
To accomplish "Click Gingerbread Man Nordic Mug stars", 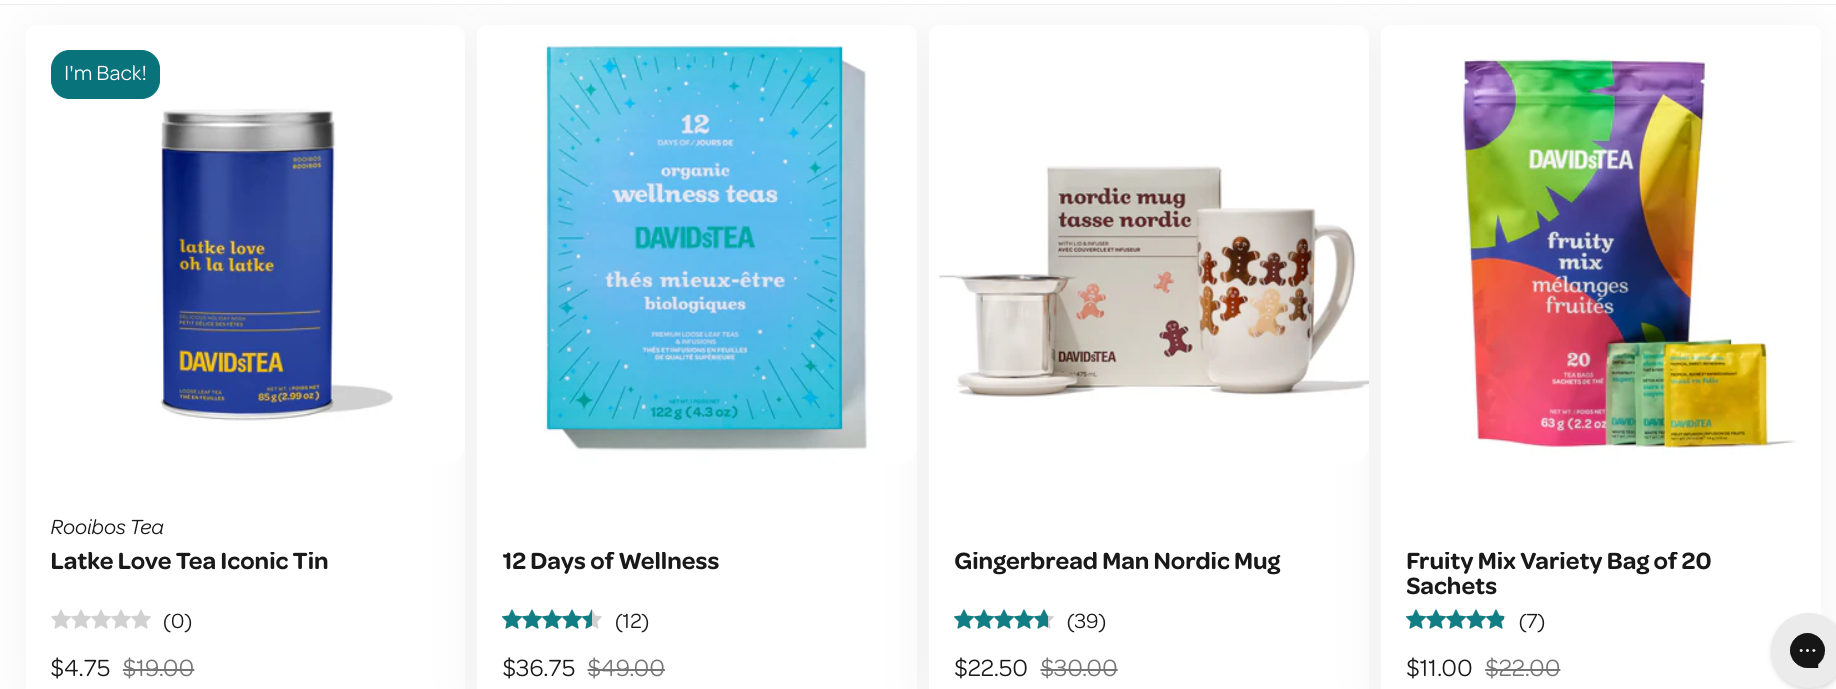I will 1003,620.
